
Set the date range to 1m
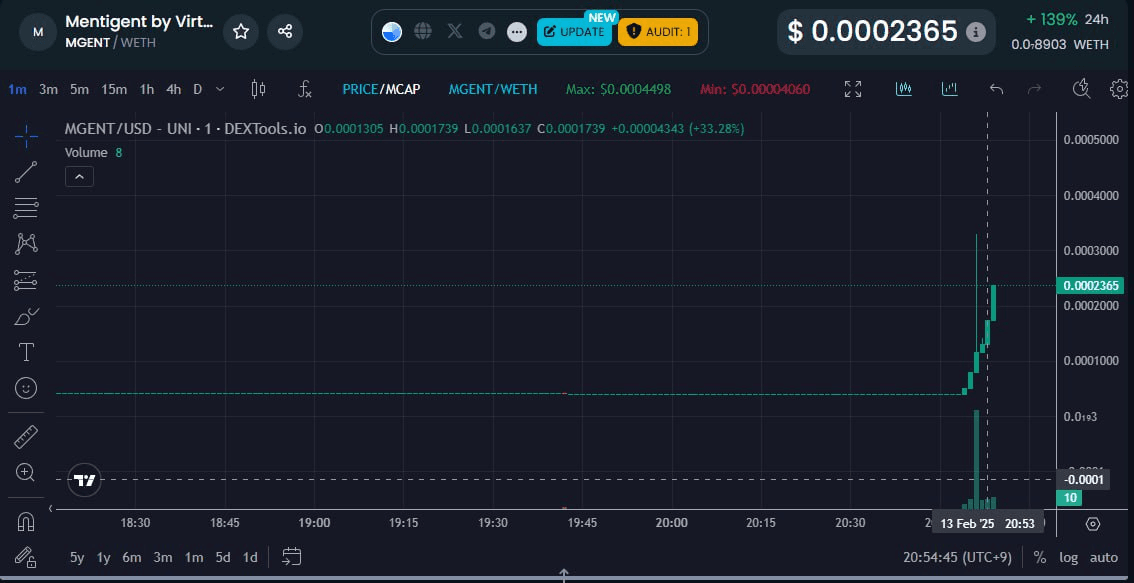point(194,557)
